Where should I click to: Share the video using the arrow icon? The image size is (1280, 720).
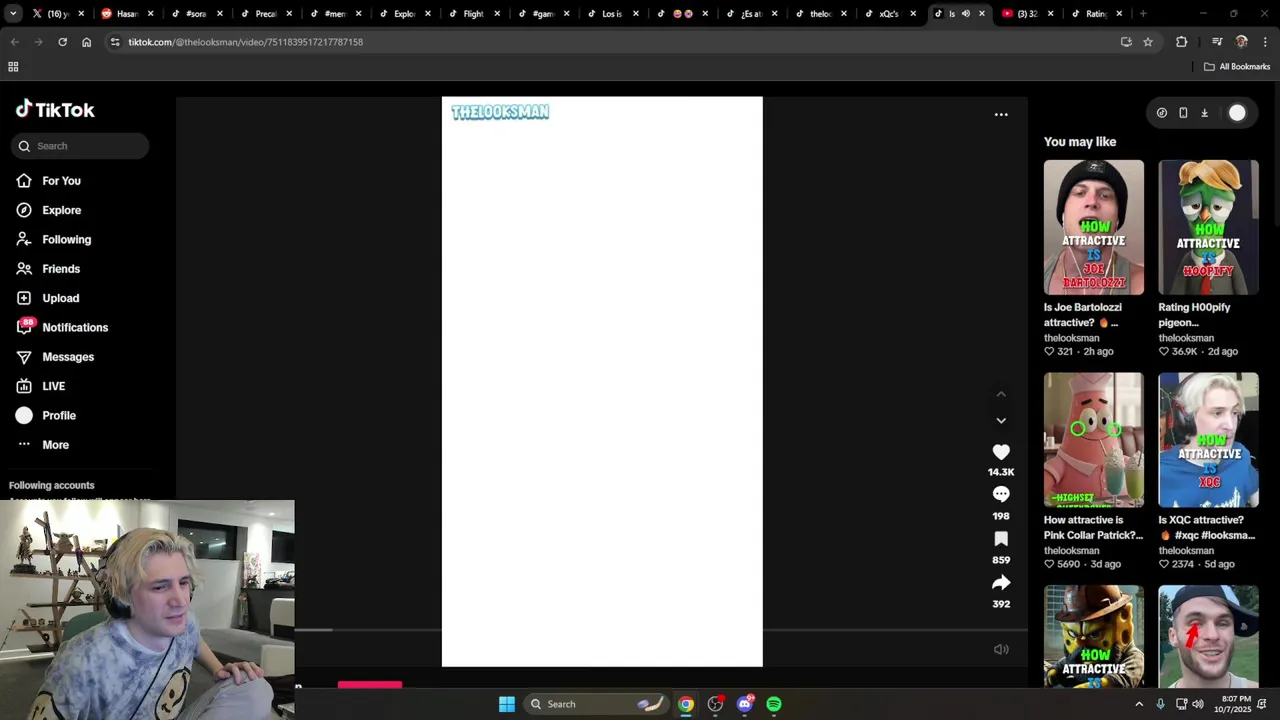pos(1001,582)
